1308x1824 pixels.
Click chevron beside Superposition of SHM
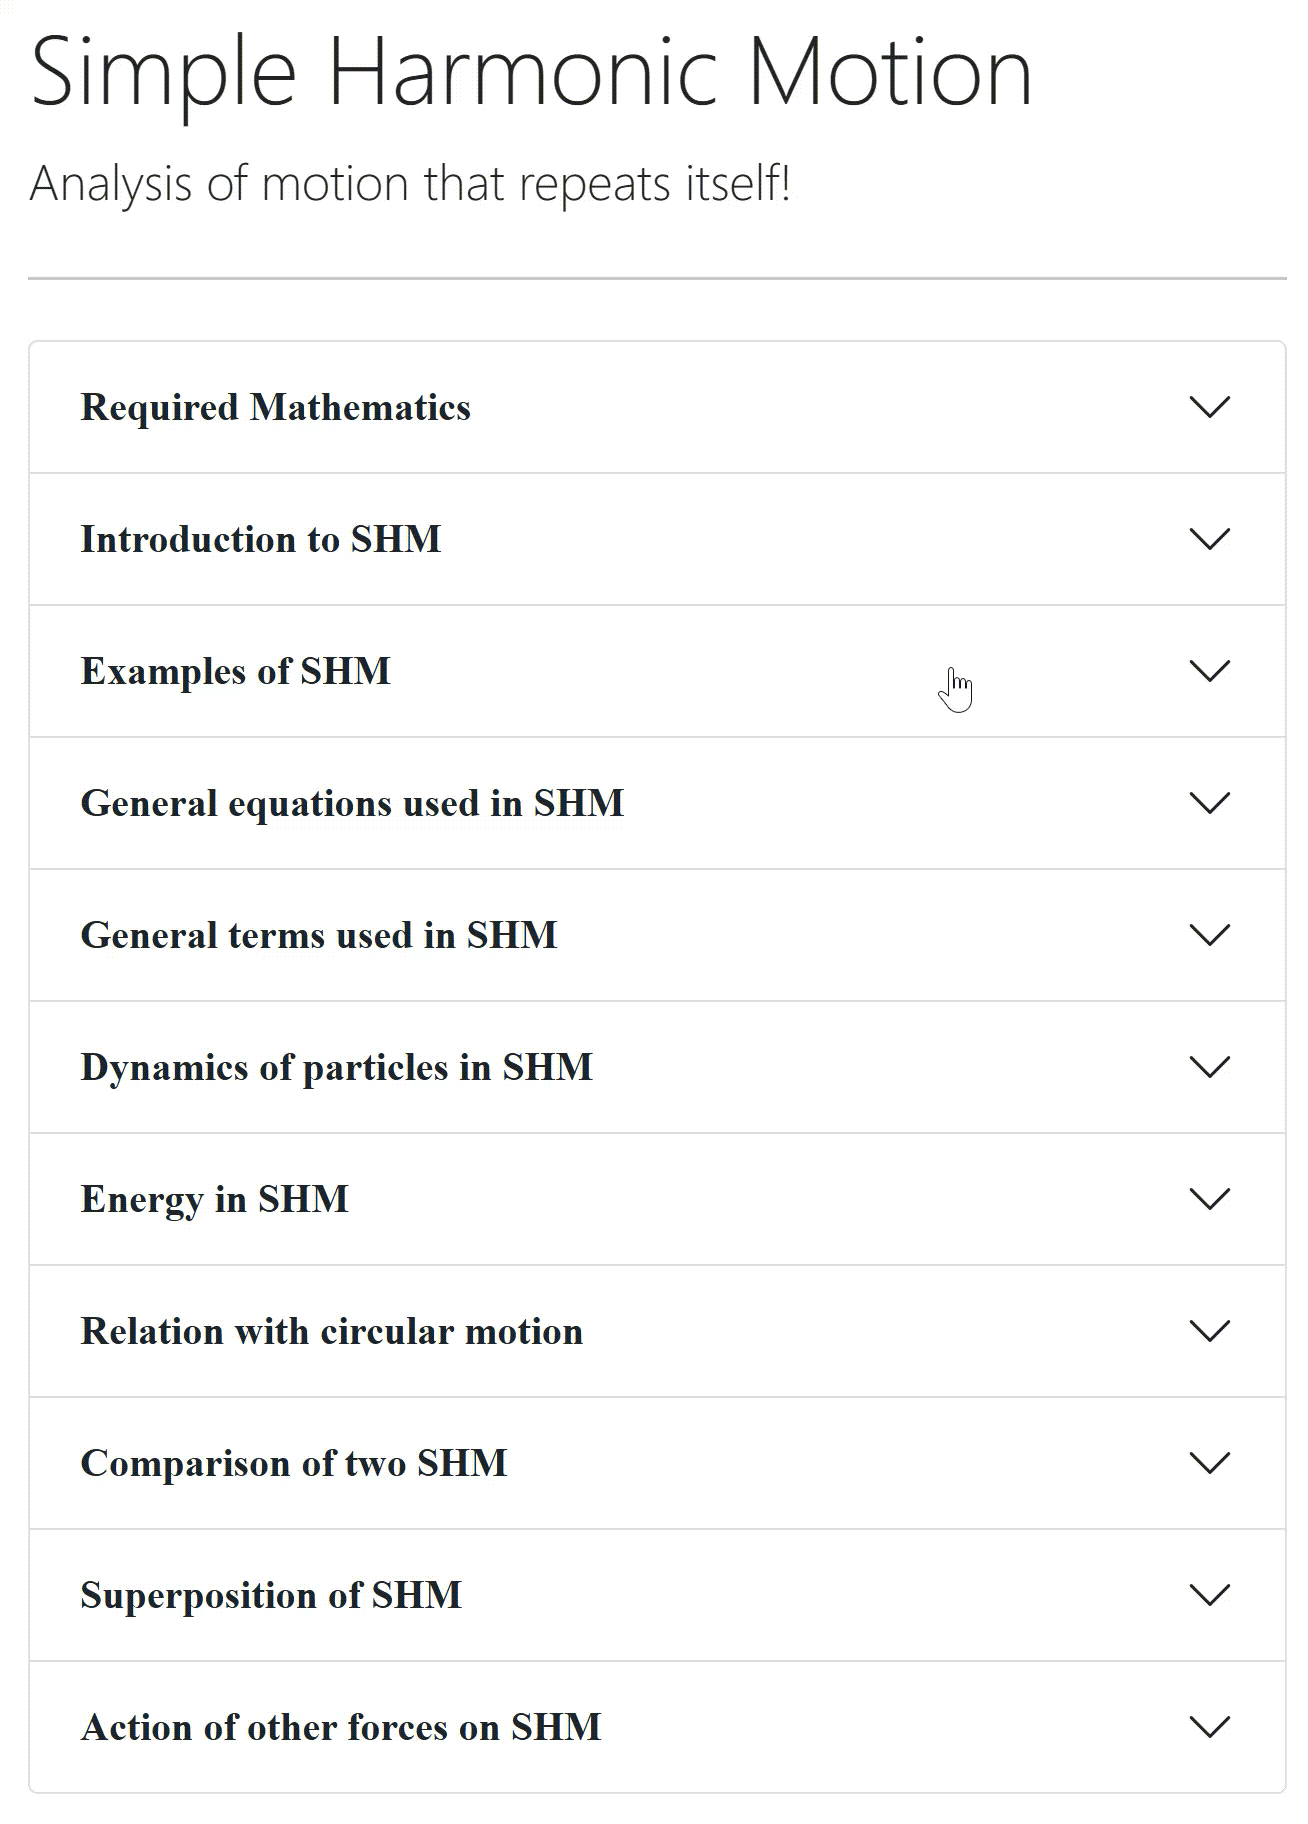point(1209,1595)
